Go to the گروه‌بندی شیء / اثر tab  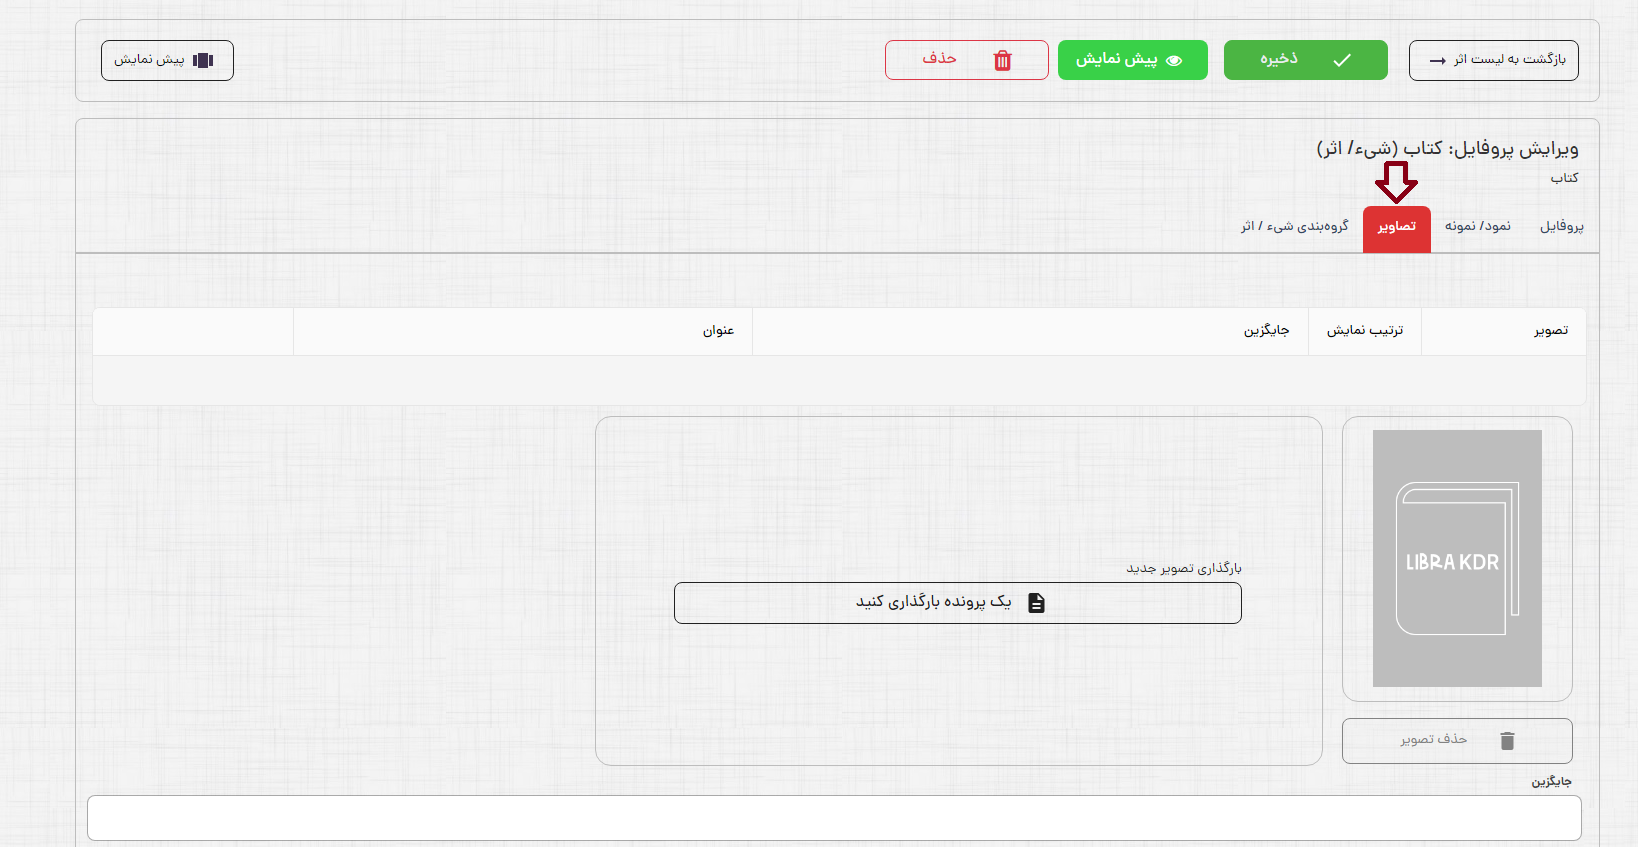(x=1294, y=227)
